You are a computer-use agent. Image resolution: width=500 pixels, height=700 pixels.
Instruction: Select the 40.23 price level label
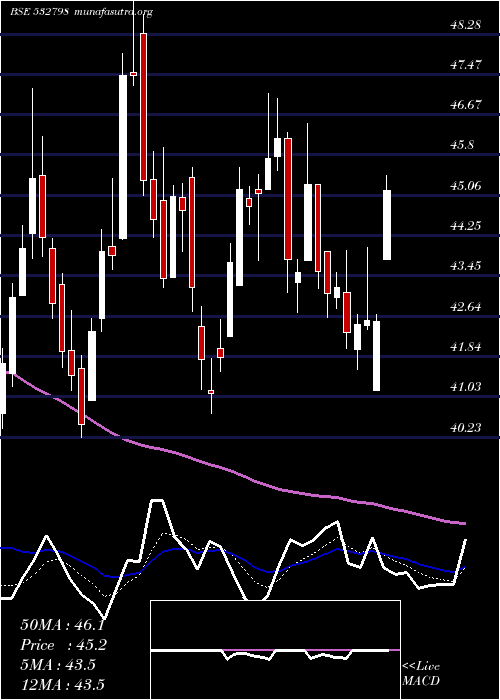click(465, 428)
